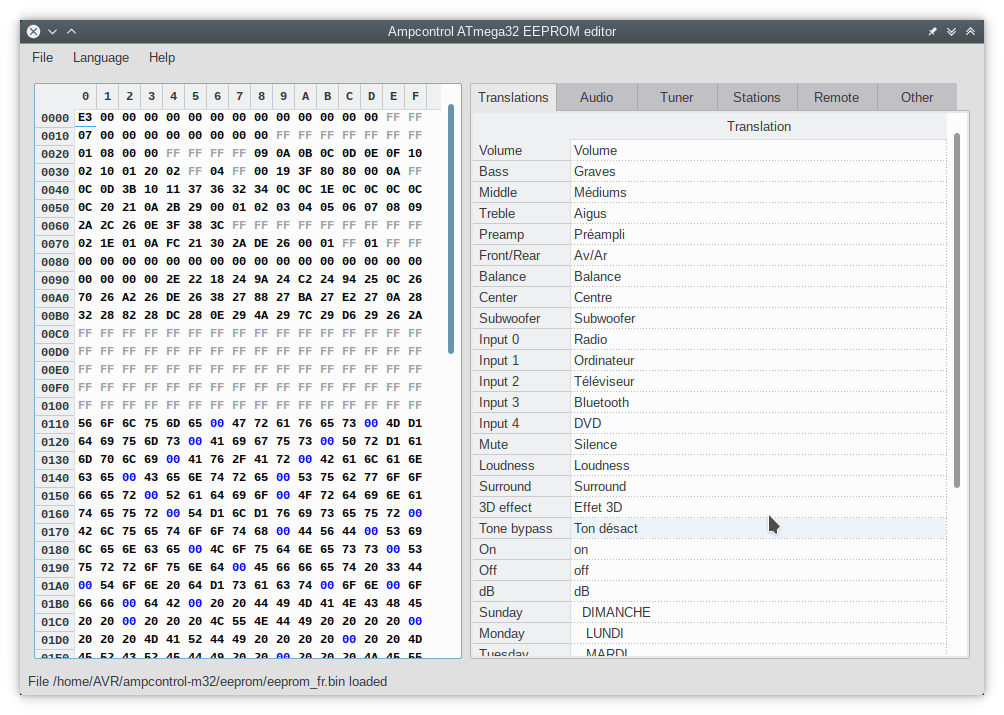
Task: Edit the 'Radio' translation for Input 0
Action: pos(758,339)
